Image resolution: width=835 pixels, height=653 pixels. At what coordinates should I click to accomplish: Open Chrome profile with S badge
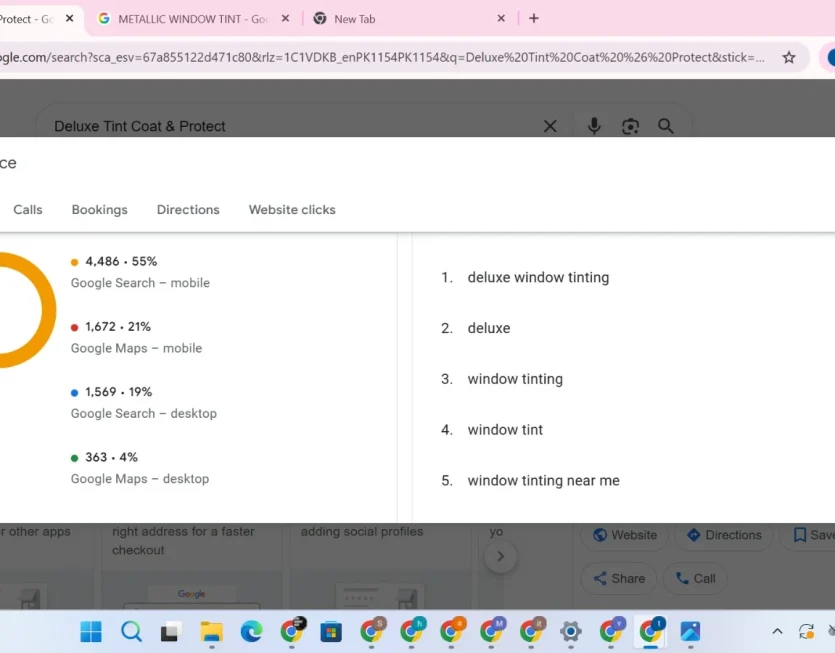371,632
